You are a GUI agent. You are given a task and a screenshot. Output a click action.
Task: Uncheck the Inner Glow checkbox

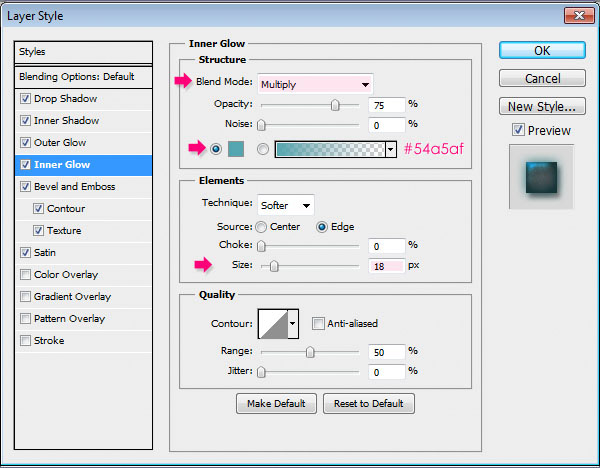click(x=25, y=165)
